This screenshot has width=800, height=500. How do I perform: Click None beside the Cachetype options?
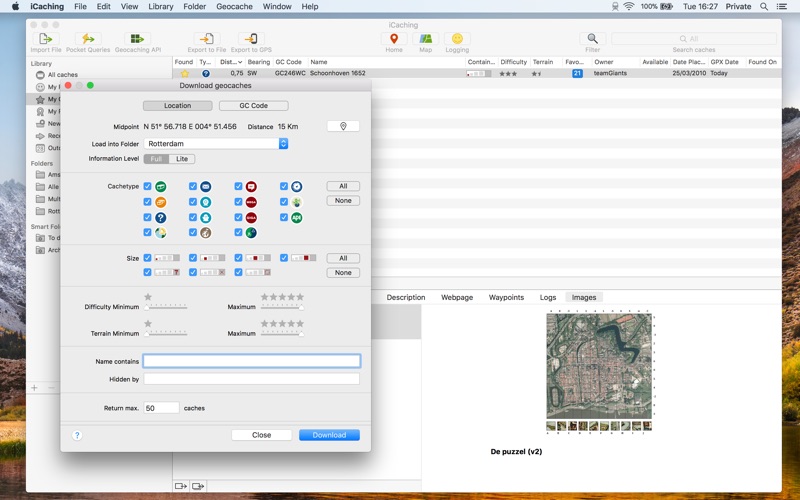click(x=343, y=201)
